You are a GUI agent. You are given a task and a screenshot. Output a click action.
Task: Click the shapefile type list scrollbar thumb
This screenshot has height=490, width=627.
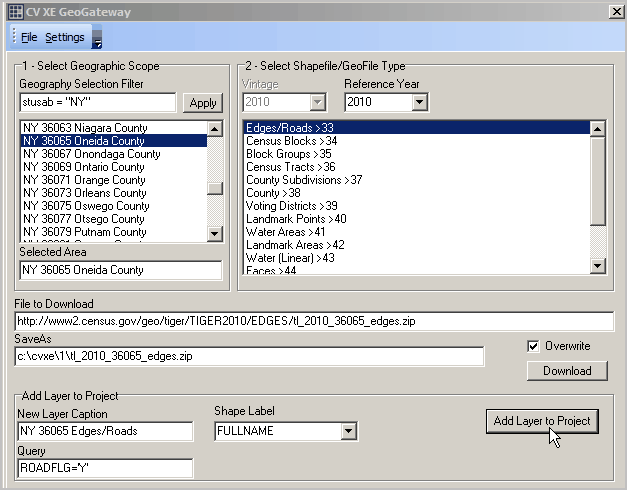coord(597,182)
